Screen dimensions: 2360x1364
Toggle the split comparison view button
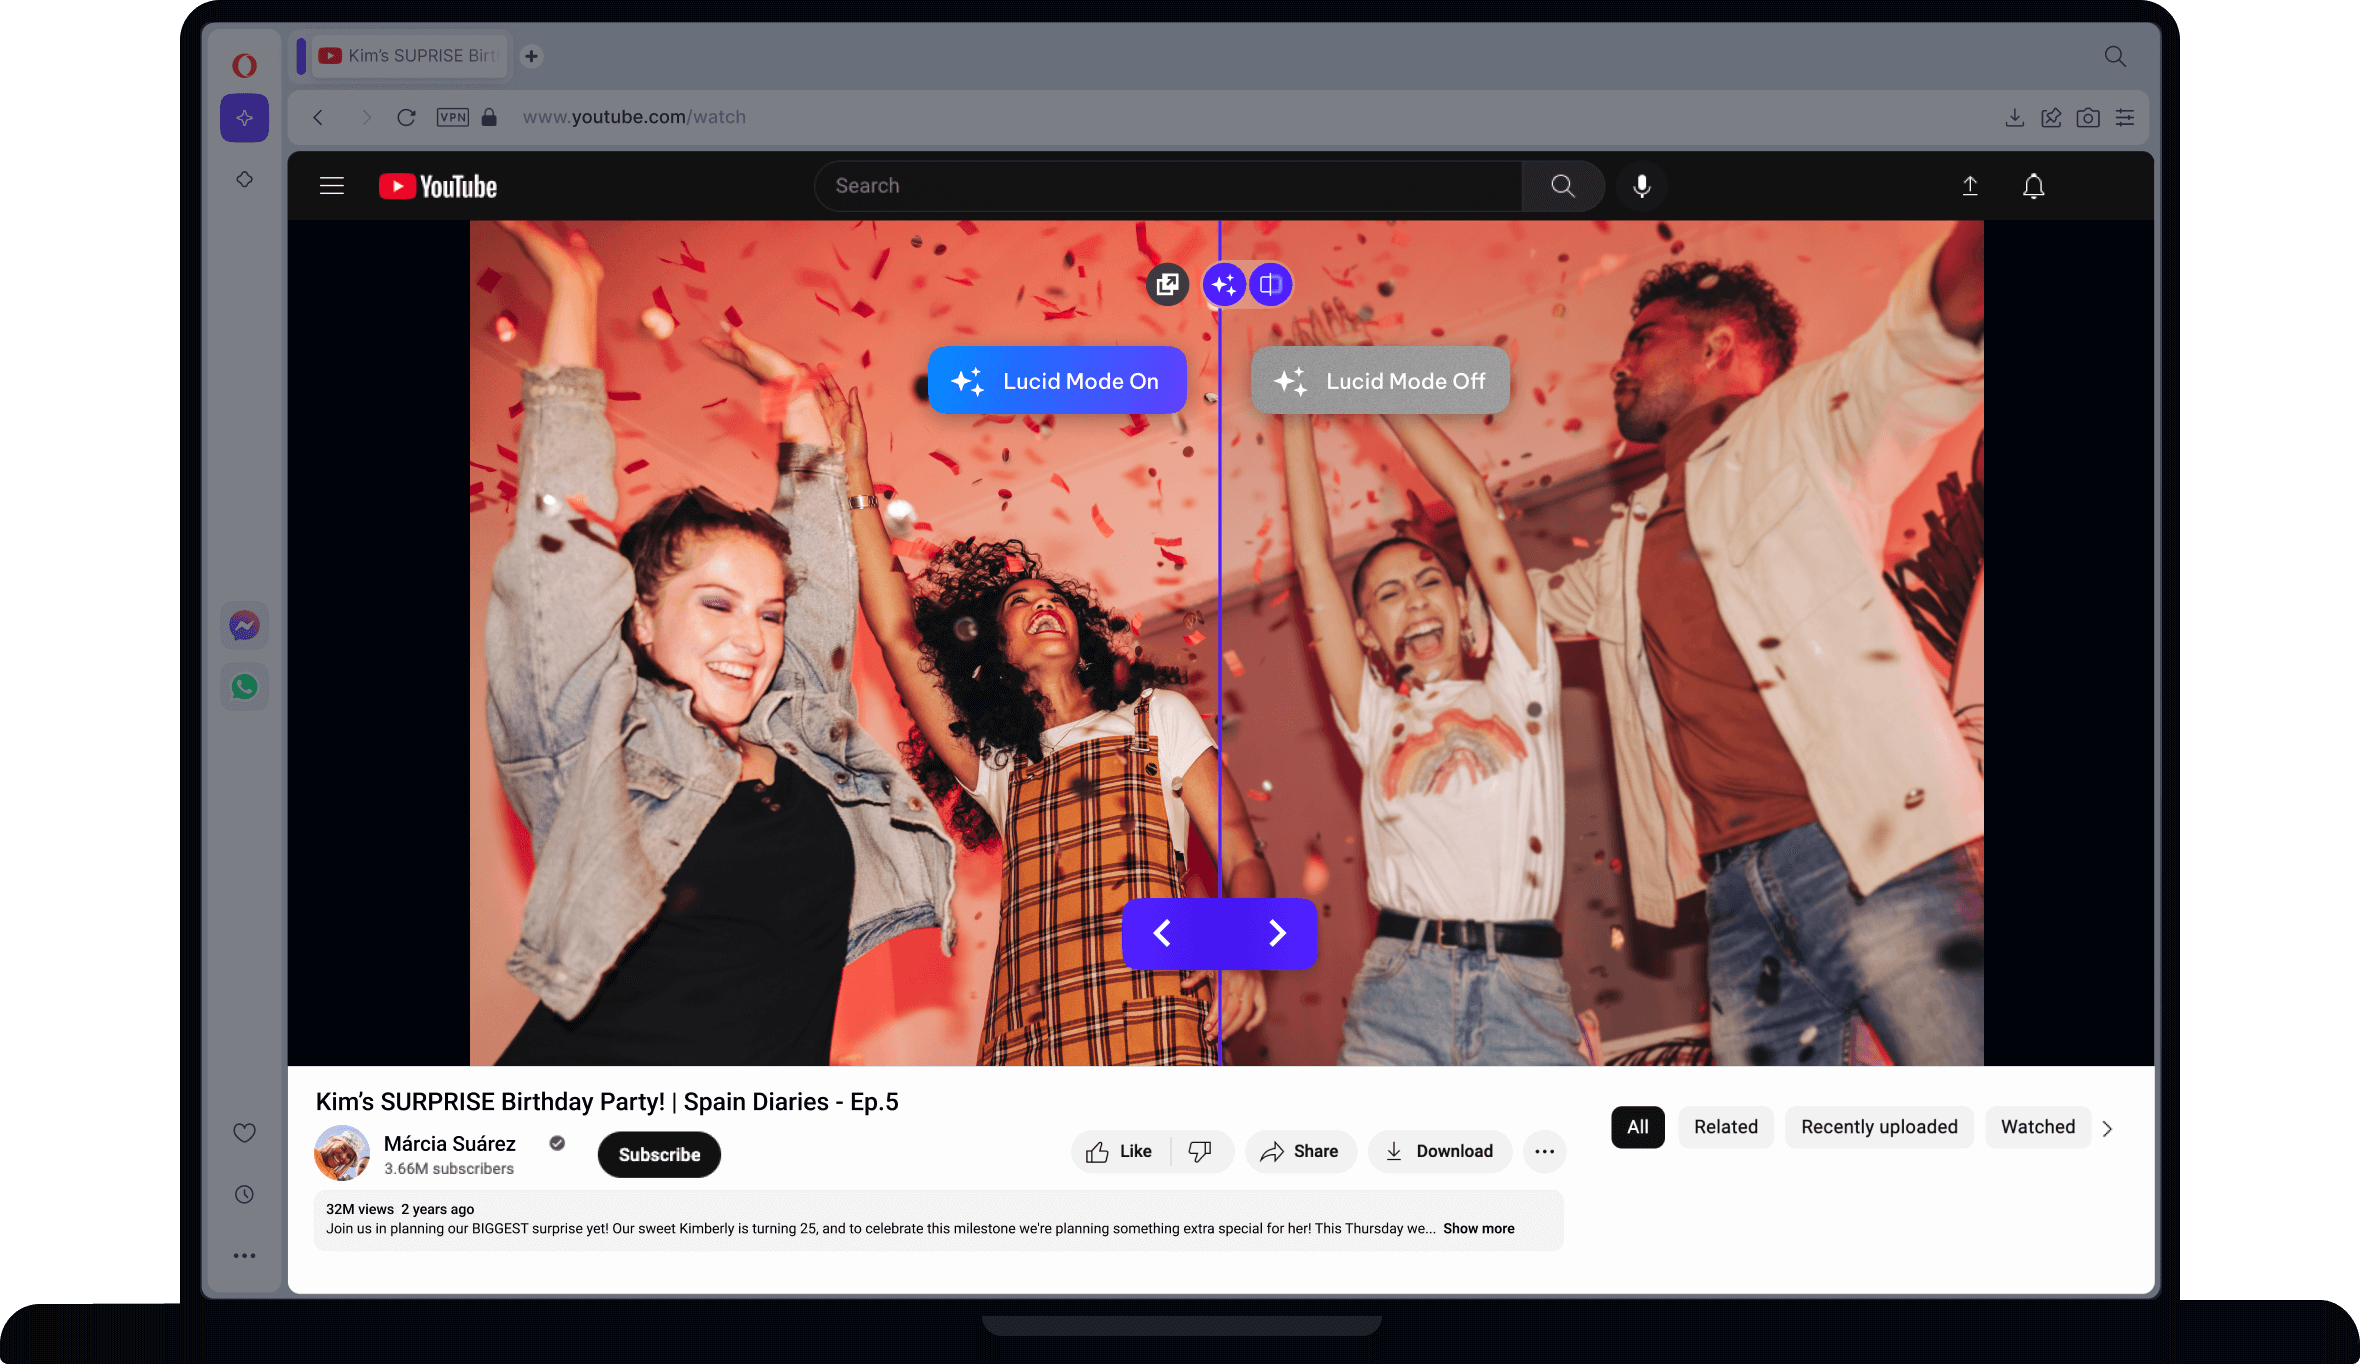click(x=1270, y=285)
